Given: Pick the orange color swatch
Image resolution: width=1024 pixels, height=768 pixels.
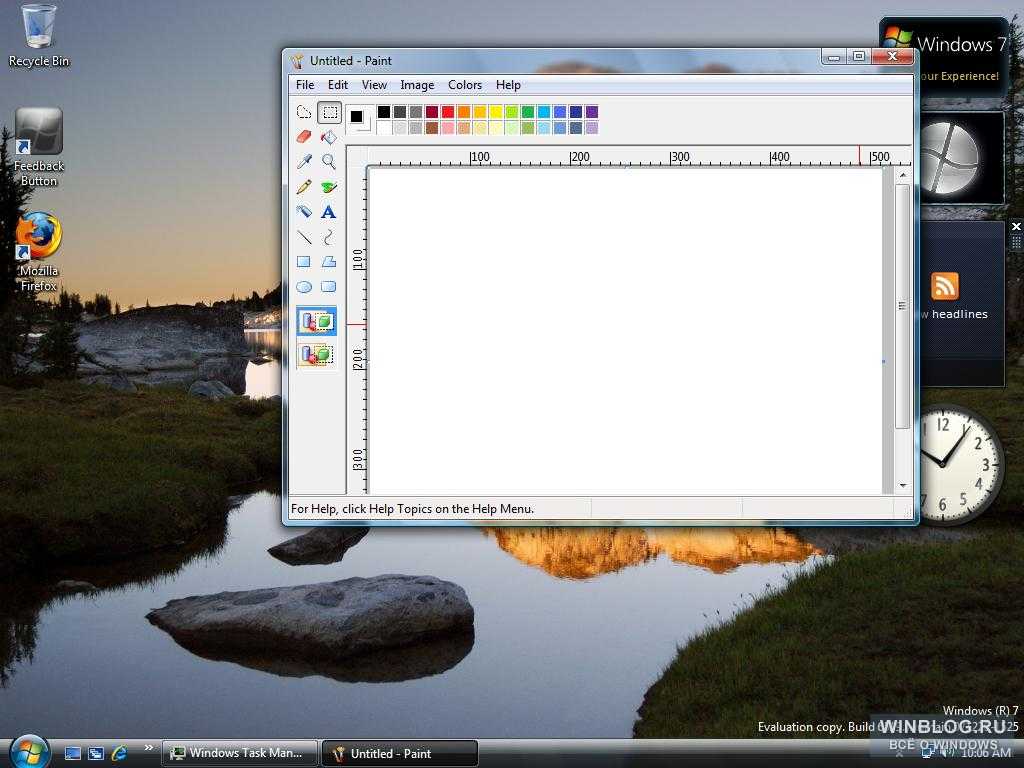Looking at the screenshot, I should click(x=464, y=112).
